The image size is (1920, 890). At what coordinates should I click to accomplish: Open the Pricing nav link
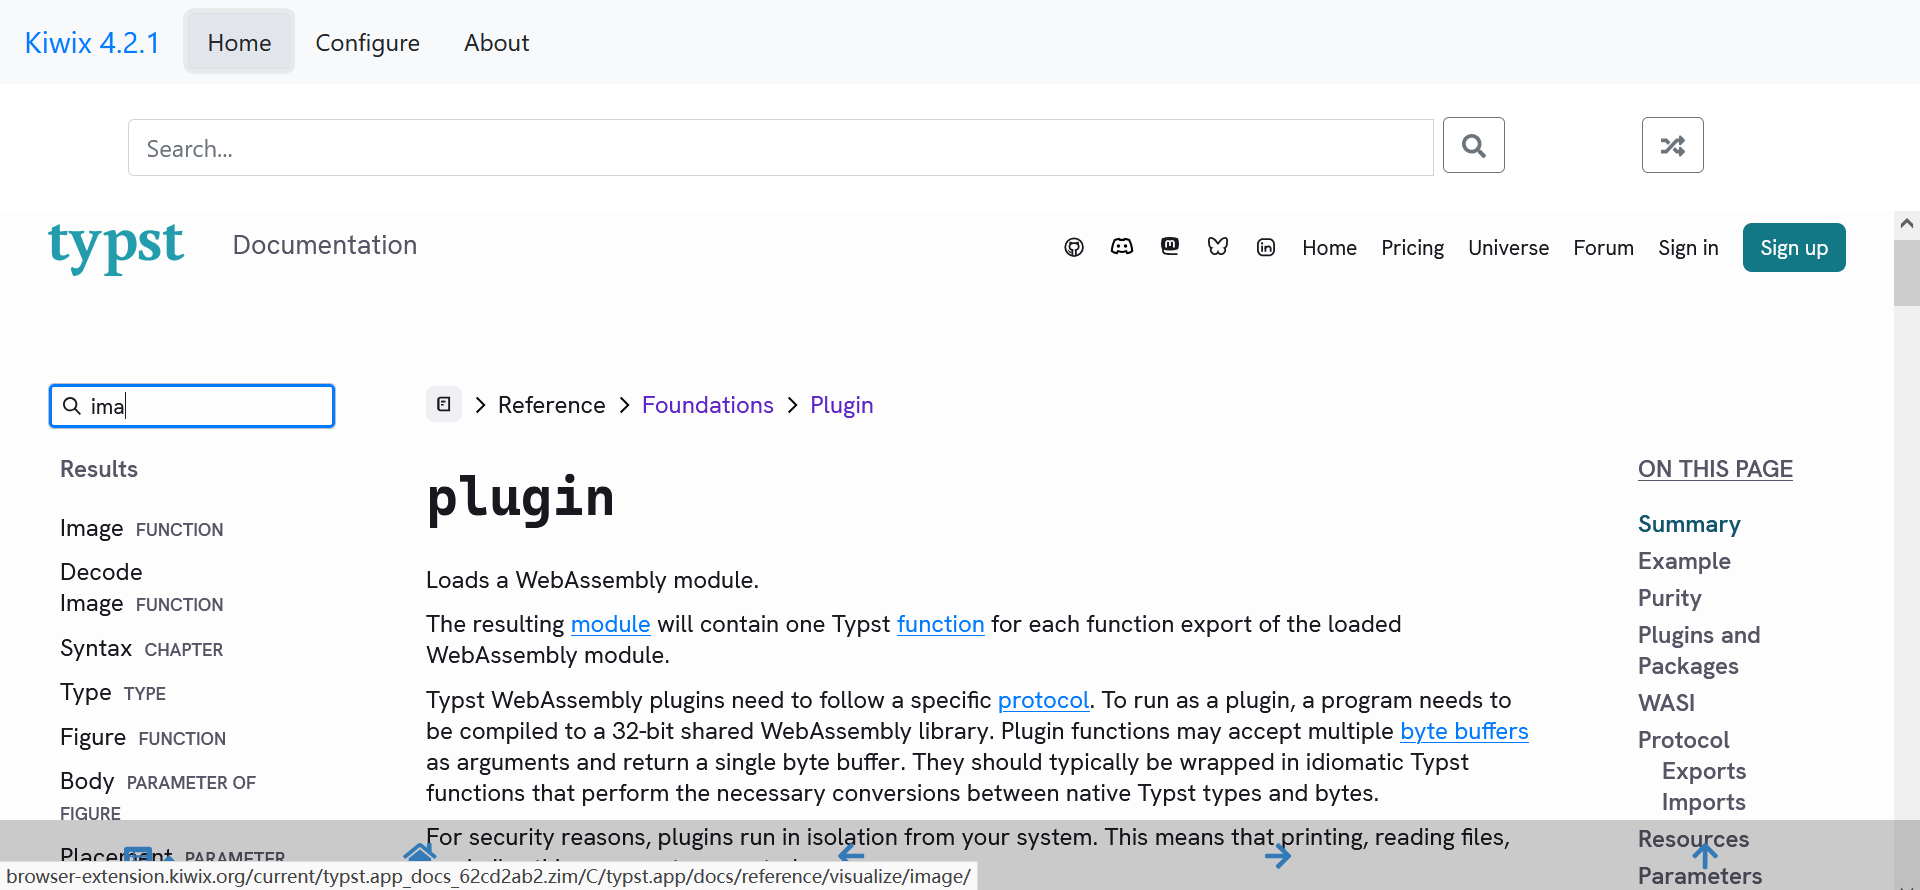(x=1412, y=248)
